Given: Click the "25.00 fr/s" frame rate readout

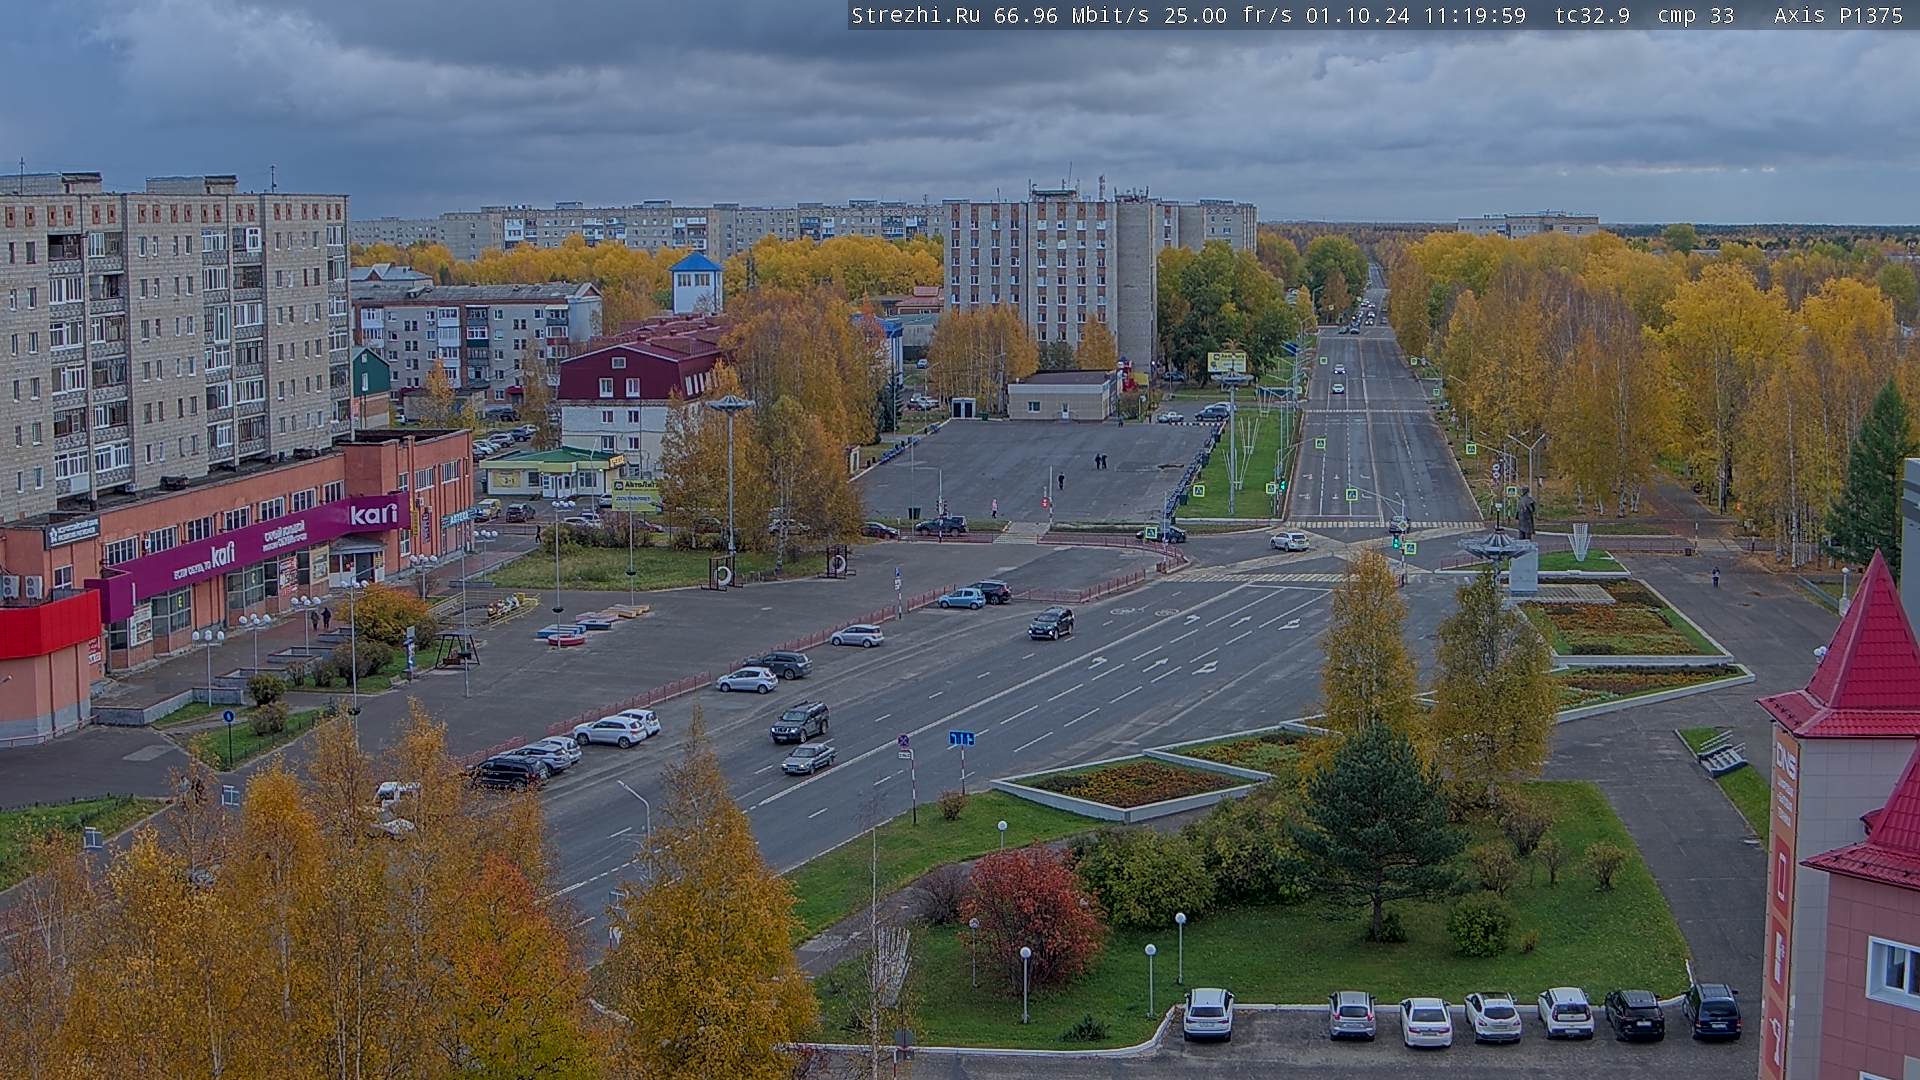Looking at the screenshot, I should click(x=1228, y=15).
